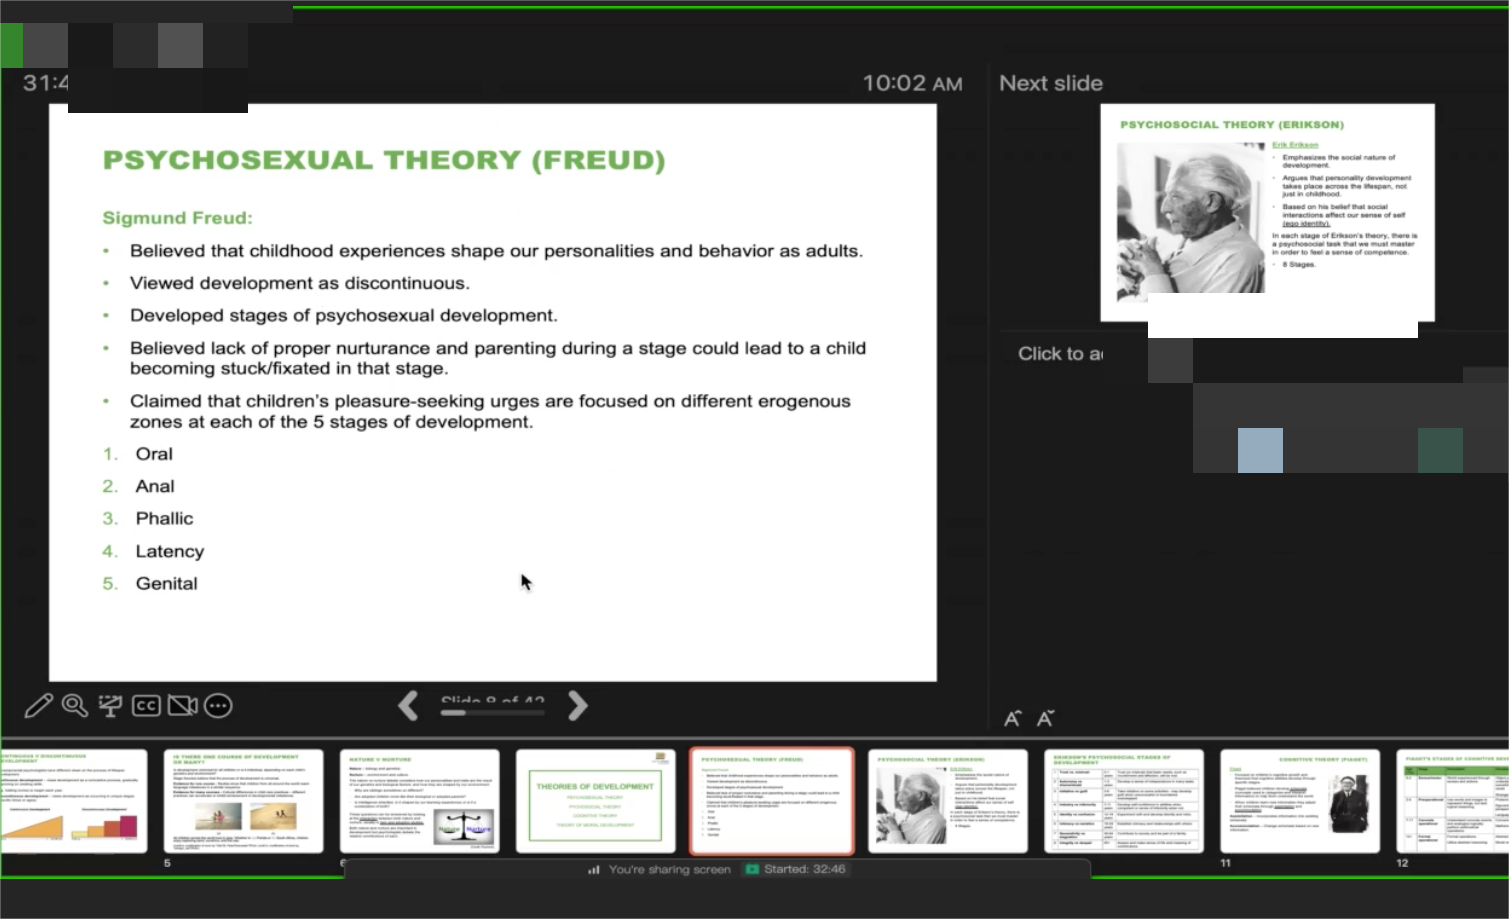This screenshot has height=919, width=1509.
Task: Open more slide show options menu
Action: pos(218,706)
